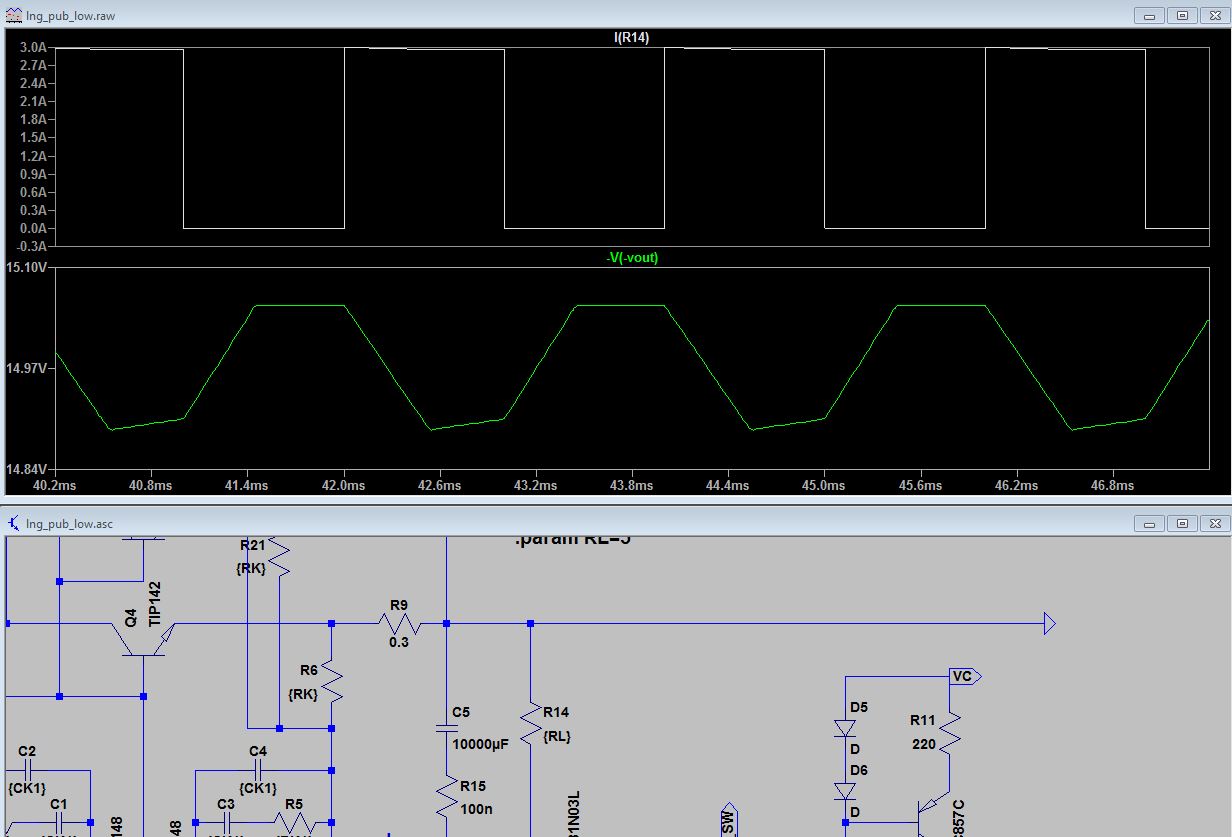Click the 43.8ms time axis label

click(632, 485)
